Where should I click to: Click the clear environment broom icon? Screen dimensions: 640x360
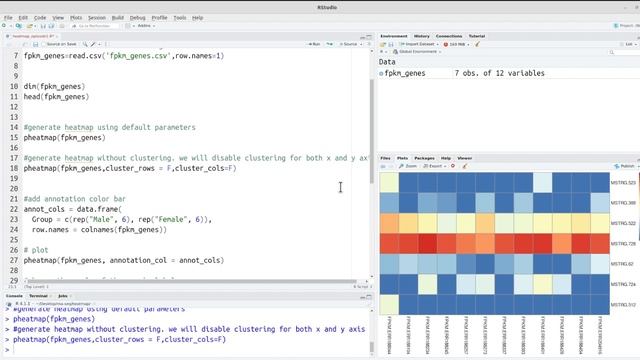[477, 44]
